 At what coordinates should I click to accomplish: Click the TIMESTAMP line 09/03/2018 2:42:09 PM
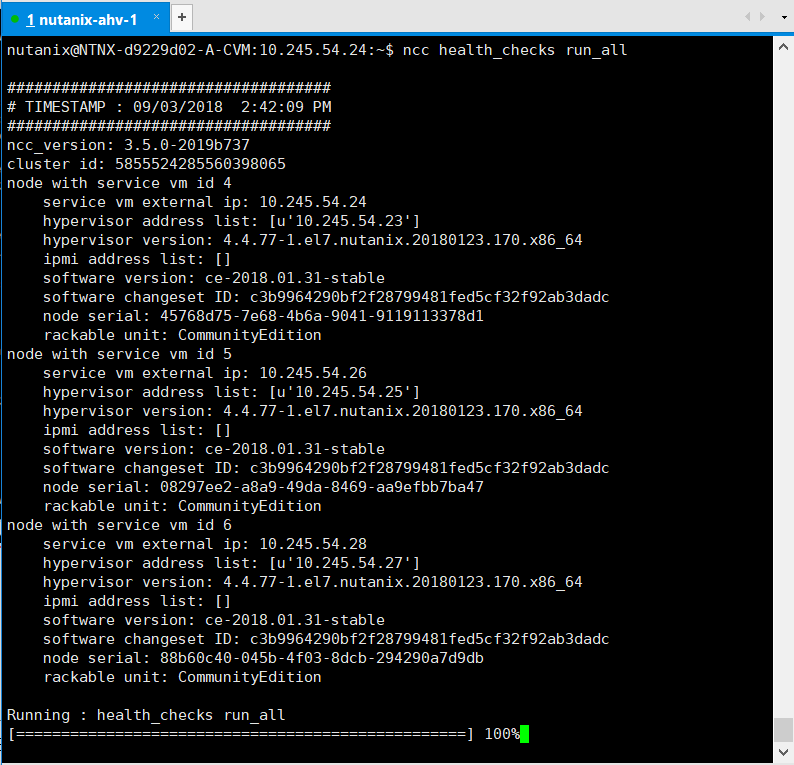pos(169,107)
